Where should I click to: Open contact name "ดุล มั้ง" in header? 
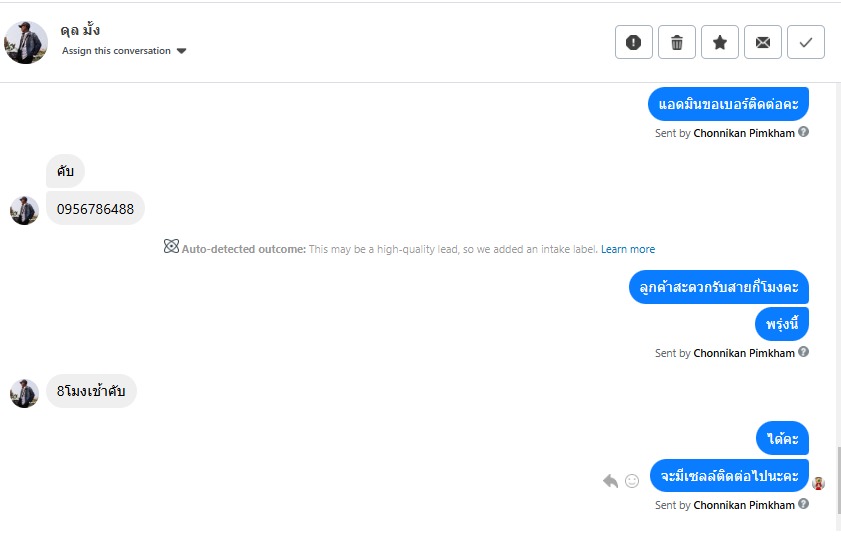[x=80, y=30]
